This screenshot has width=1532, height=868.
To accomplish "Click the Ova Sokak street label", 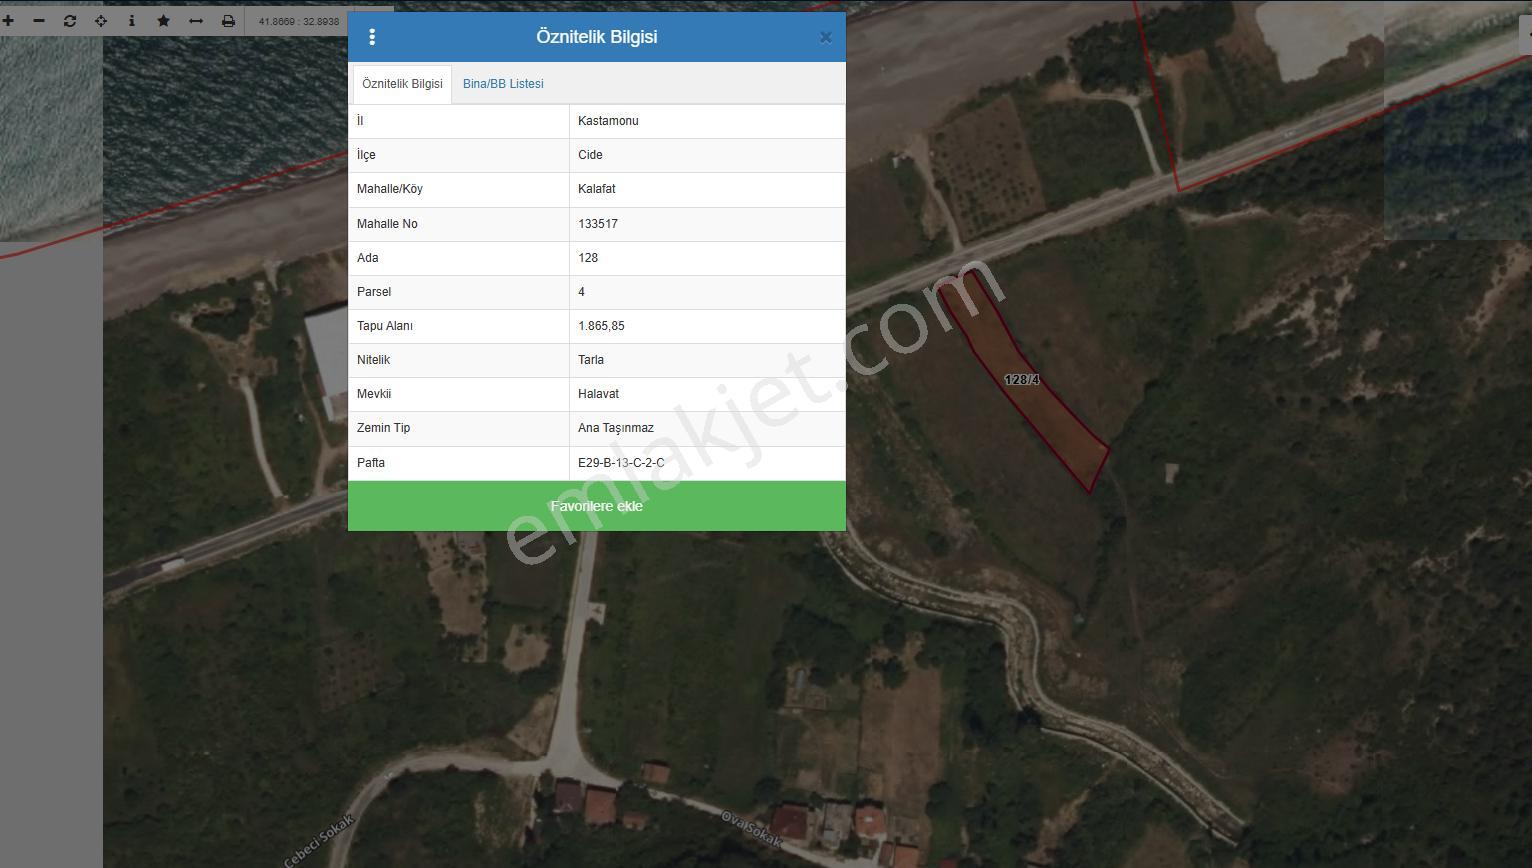I will pos(750,830).
